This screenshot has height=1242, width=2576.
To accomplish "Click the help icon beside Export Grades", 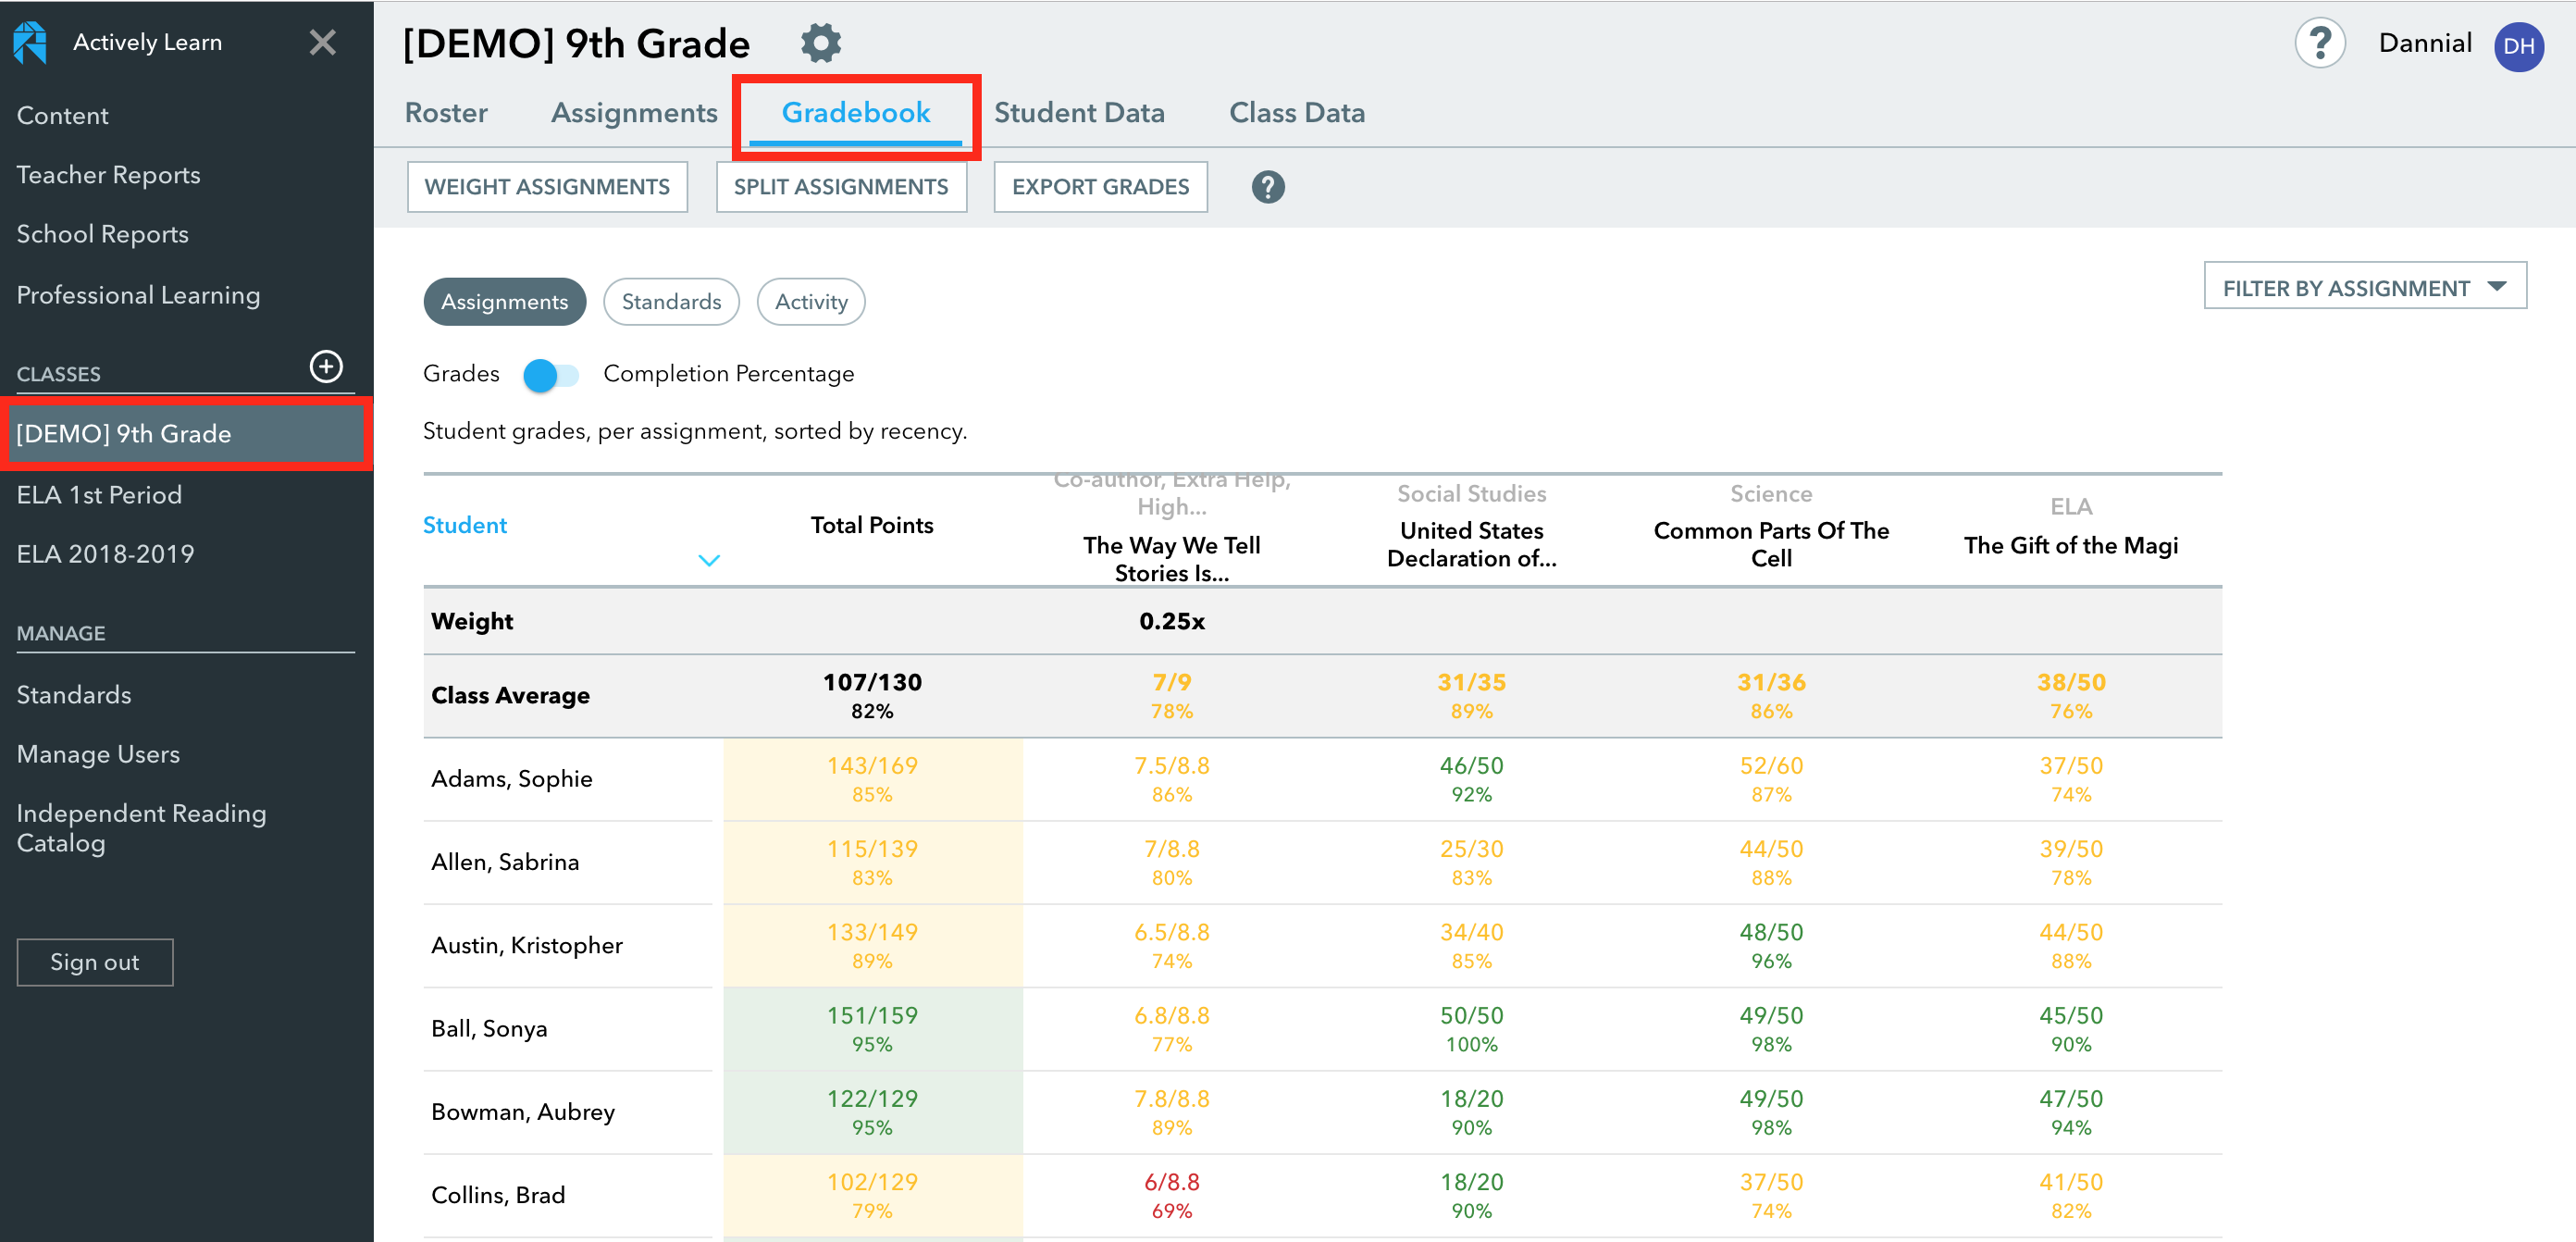I will point(1268,186).
